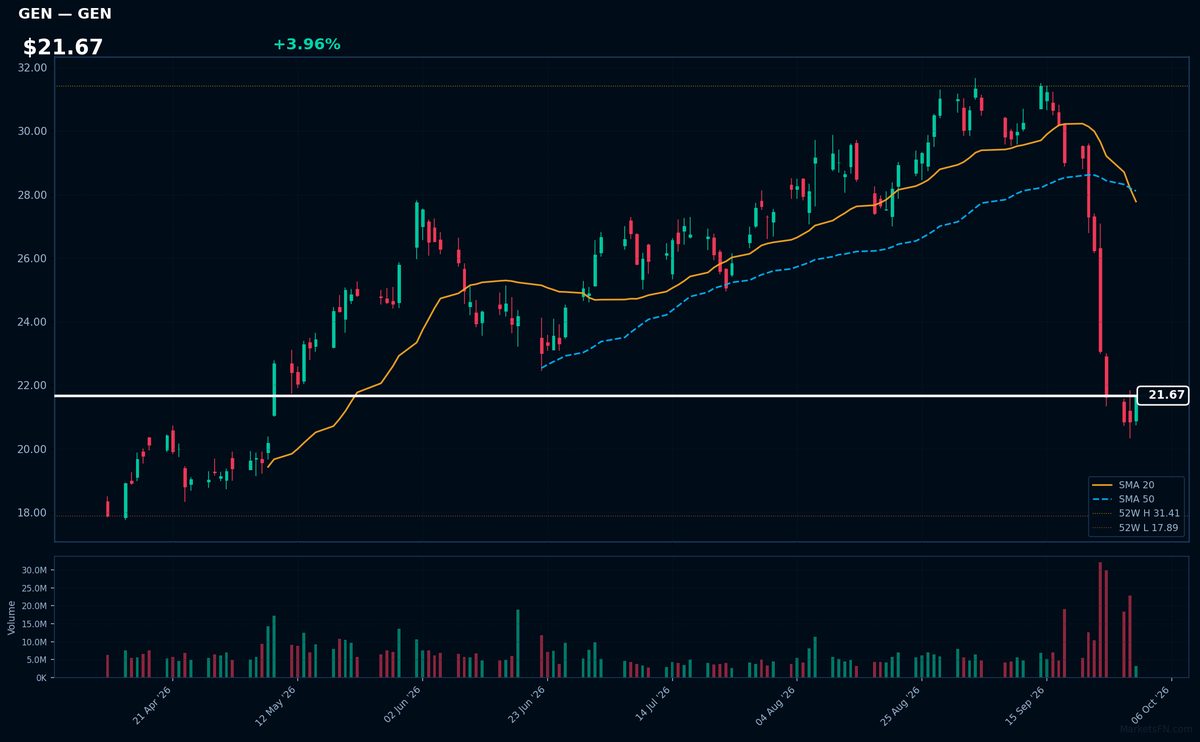
Task: Click the 20.0M volume axis label
Action: tap(34, 606)
